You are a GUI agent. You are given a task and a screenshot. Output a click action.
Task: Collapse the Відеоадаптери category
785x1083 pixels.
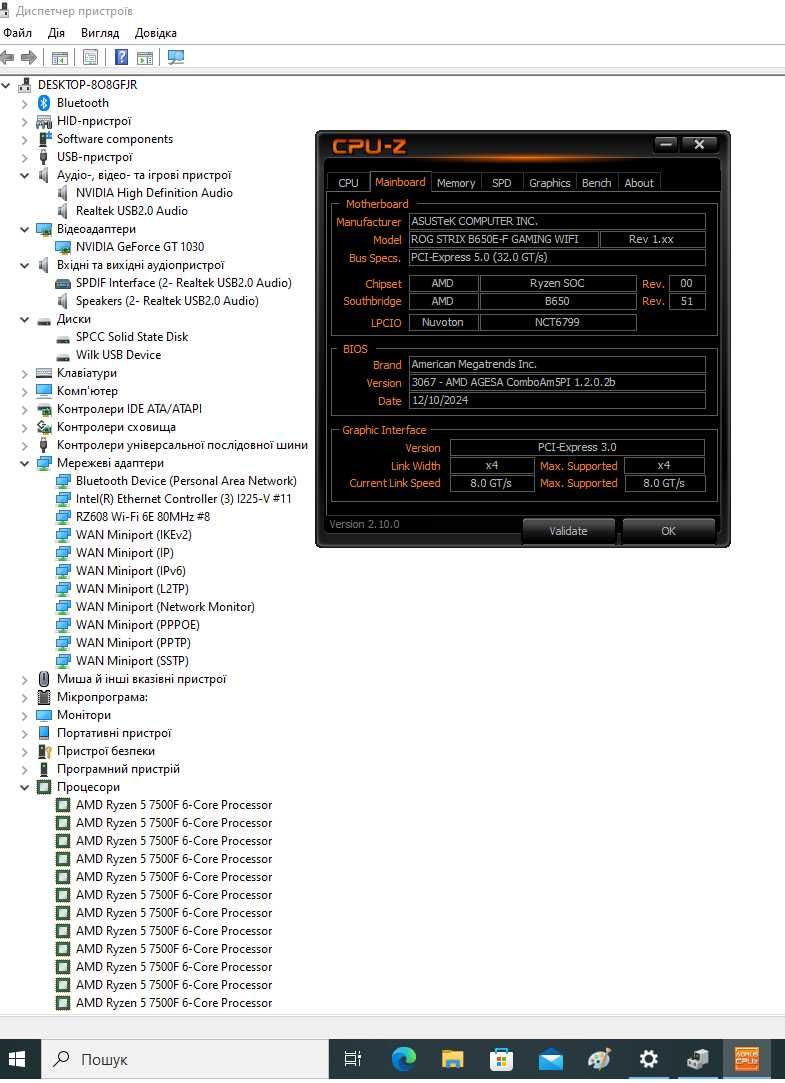tap(25, 229)
